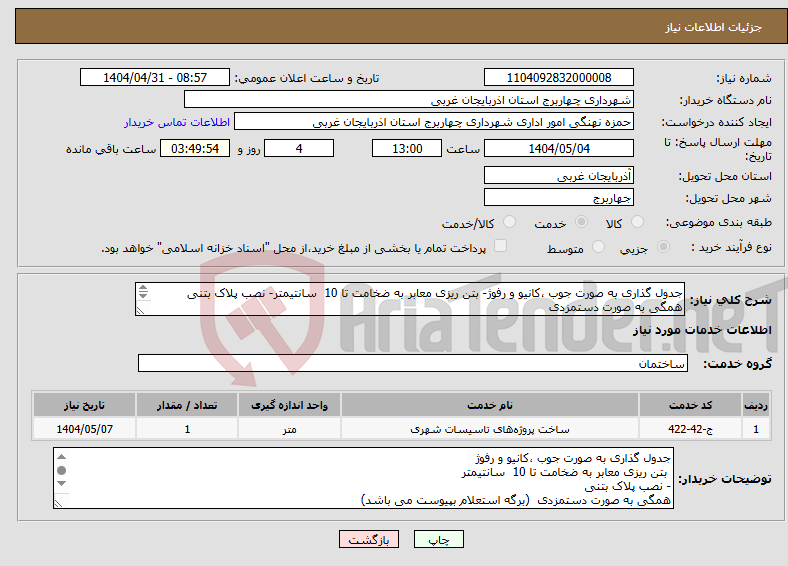
Task: Click the کد خدمت column header
Action: point(691,405)
